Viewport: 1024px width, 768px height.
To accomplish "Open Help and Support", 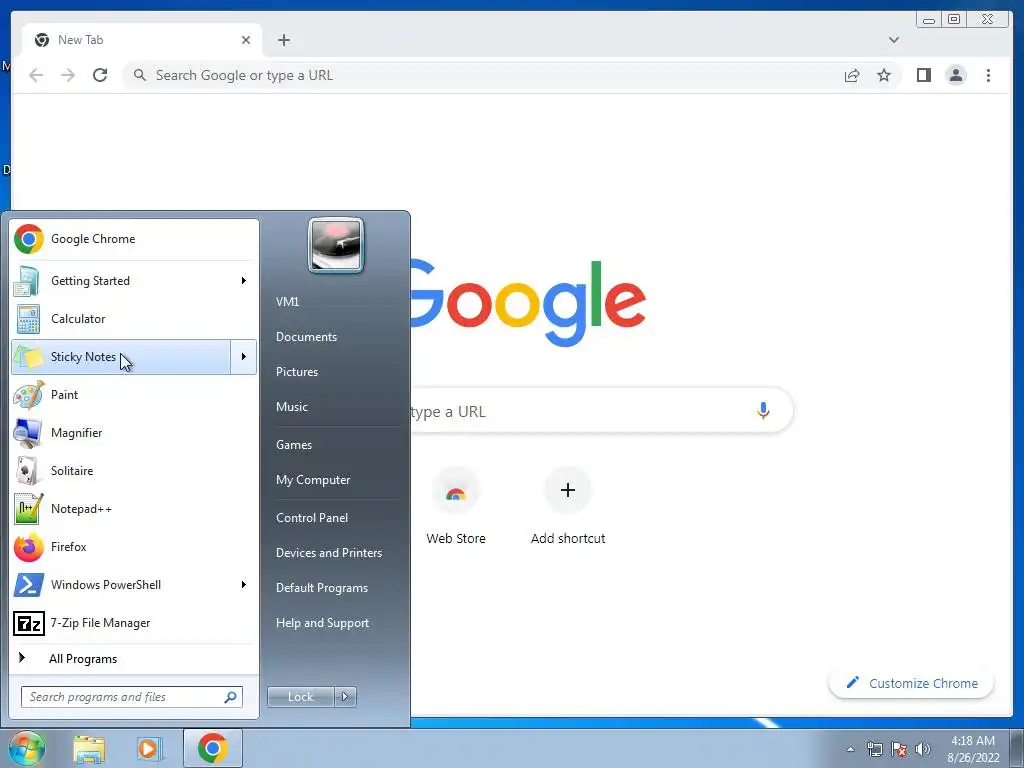I will coord(322,623).
